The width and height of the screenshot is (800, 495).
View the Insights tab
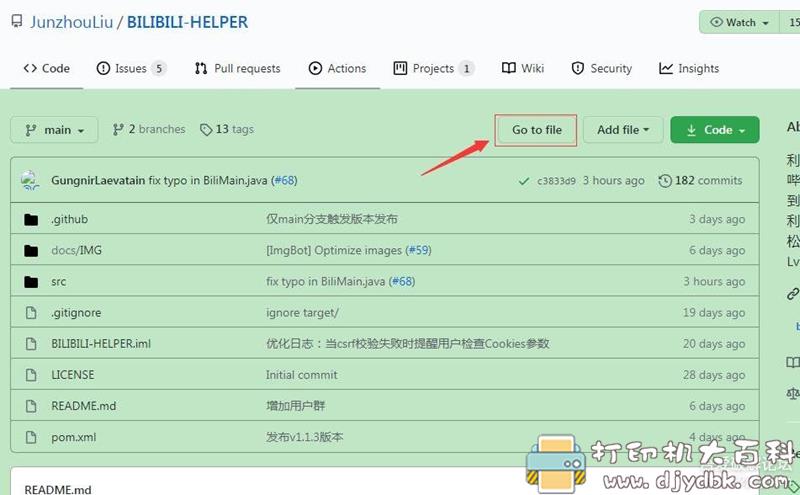(x=689, y=68)
